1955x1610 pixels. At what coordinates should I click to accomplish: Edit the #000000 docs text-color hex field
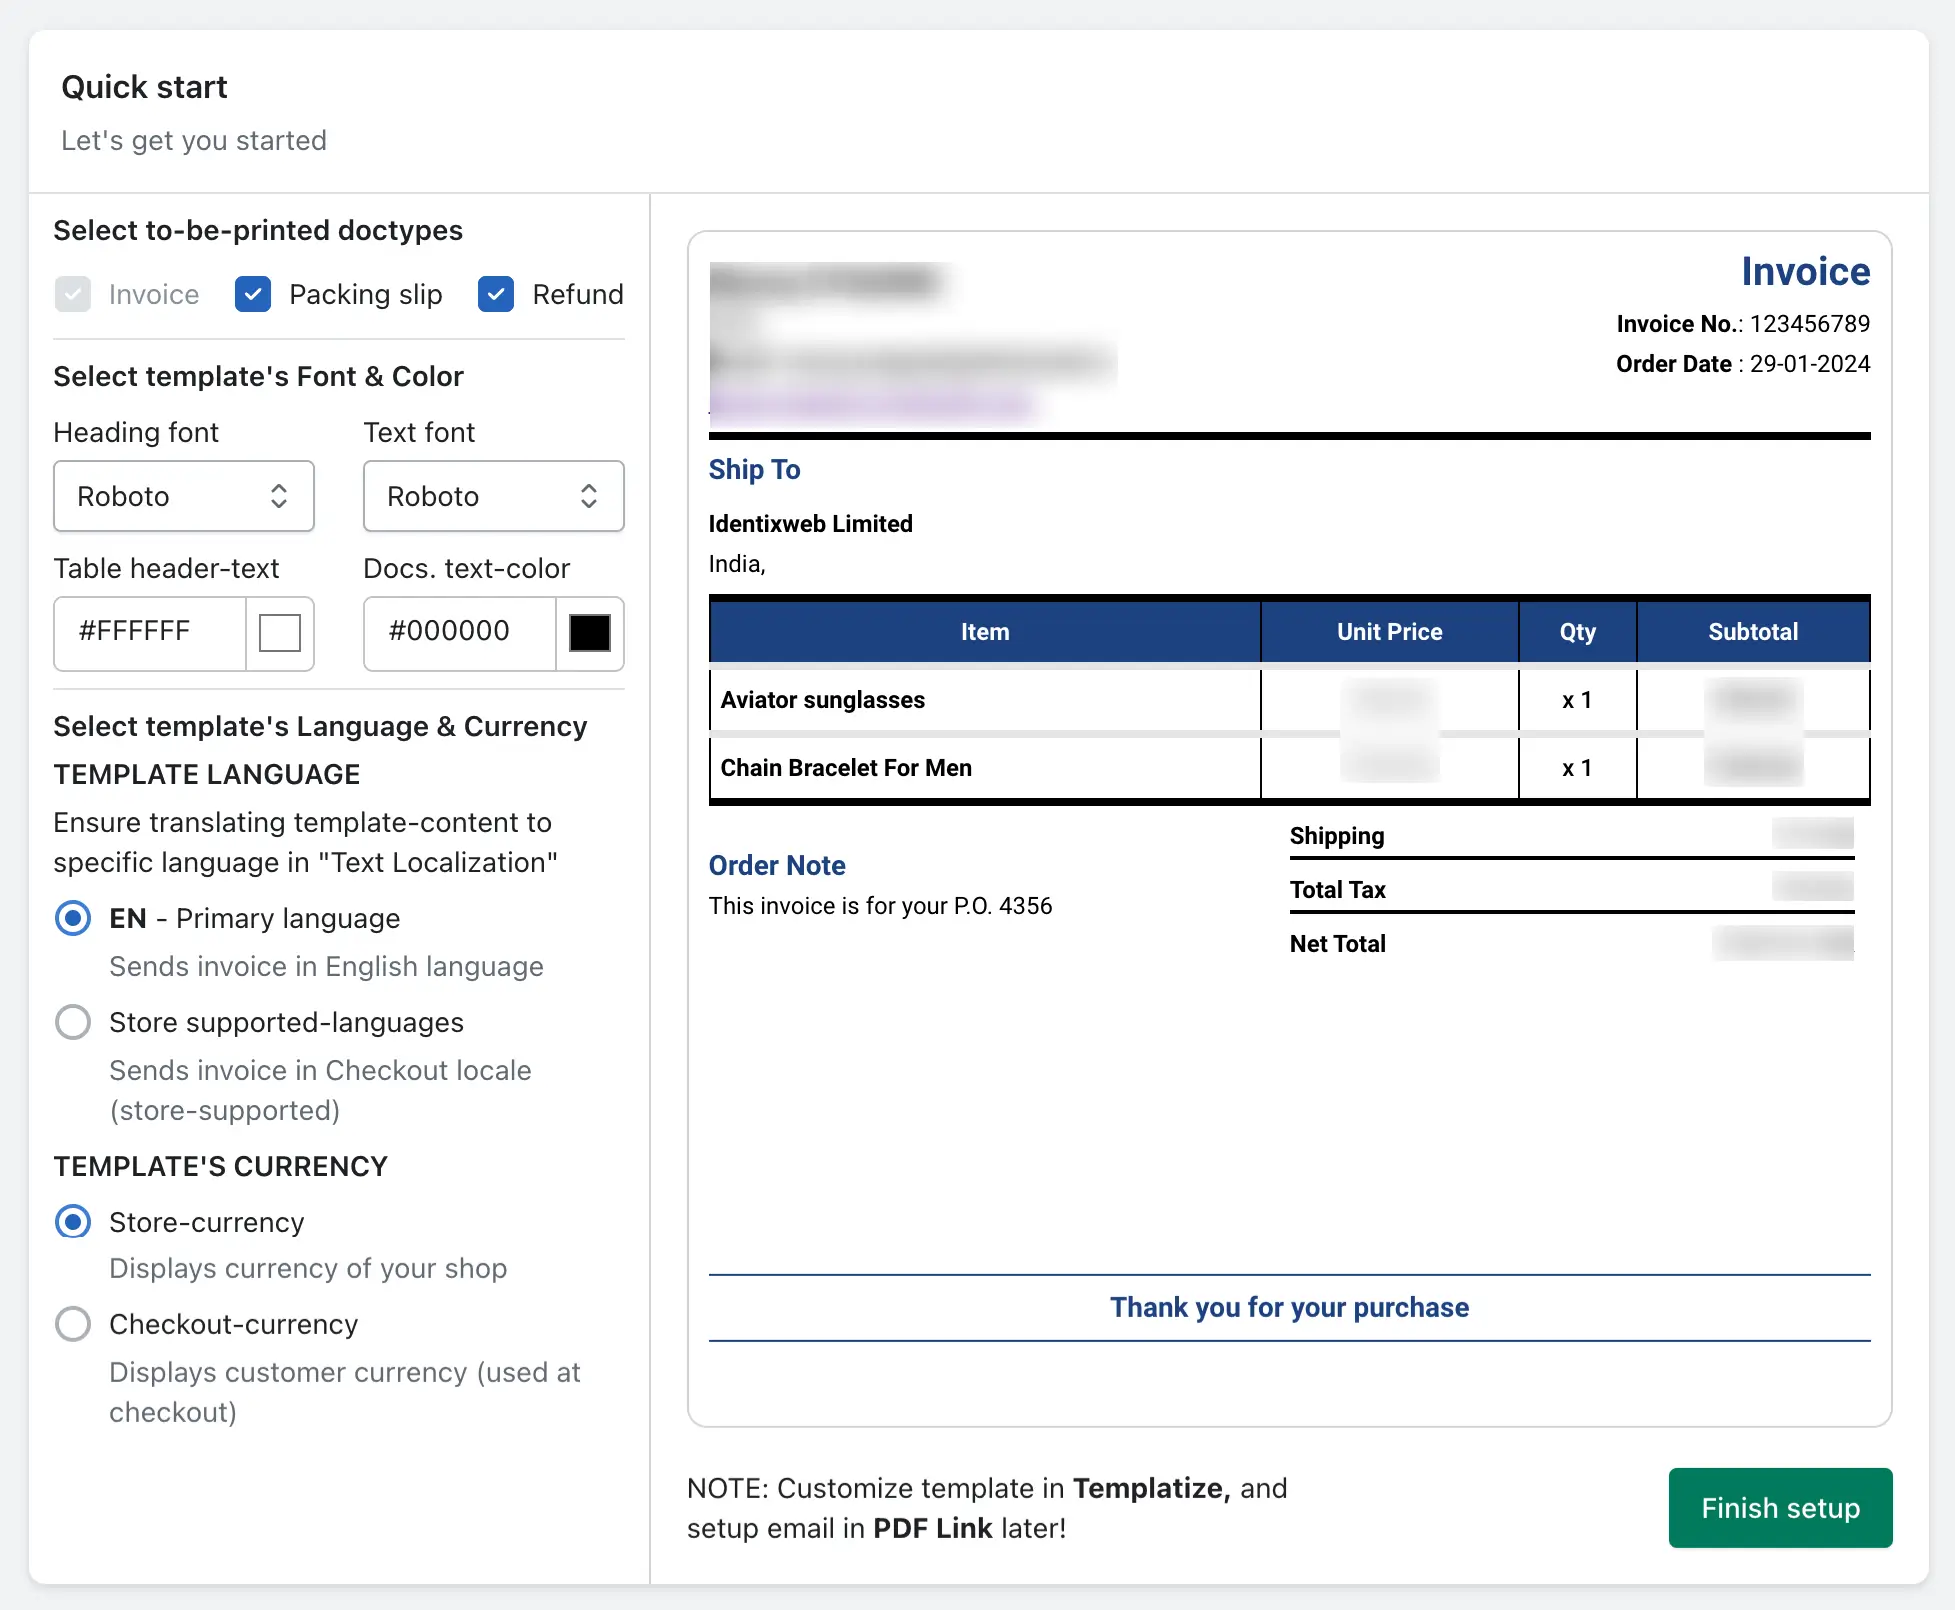pos(460,632)
